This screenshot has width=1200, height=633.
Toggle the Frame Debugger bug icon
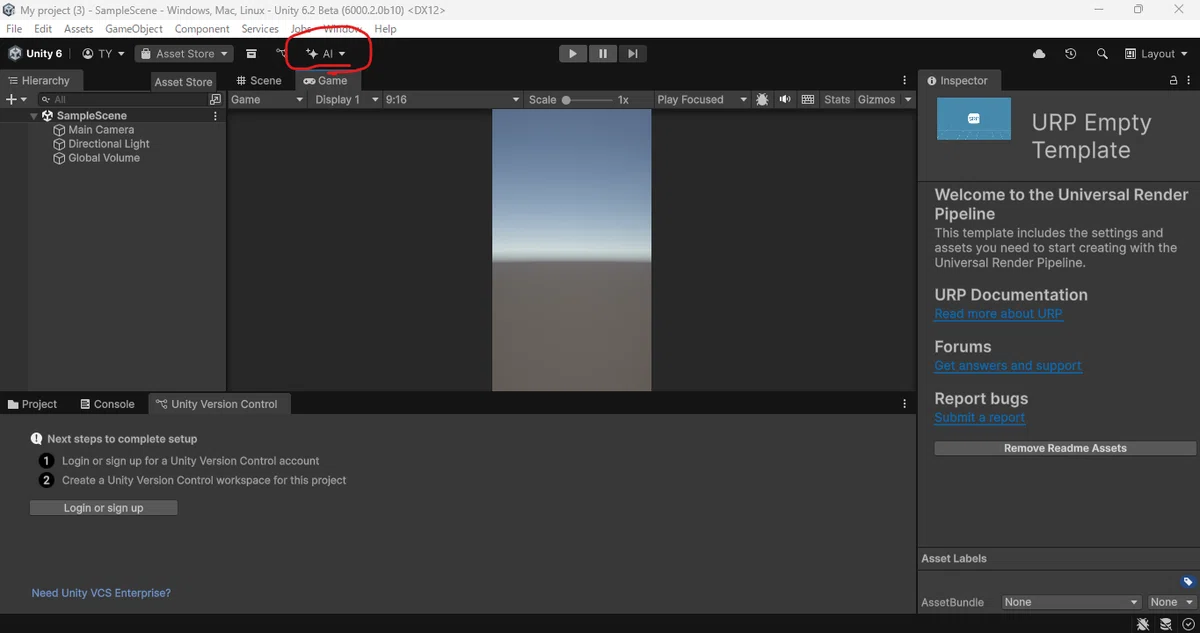click(763, 100)
